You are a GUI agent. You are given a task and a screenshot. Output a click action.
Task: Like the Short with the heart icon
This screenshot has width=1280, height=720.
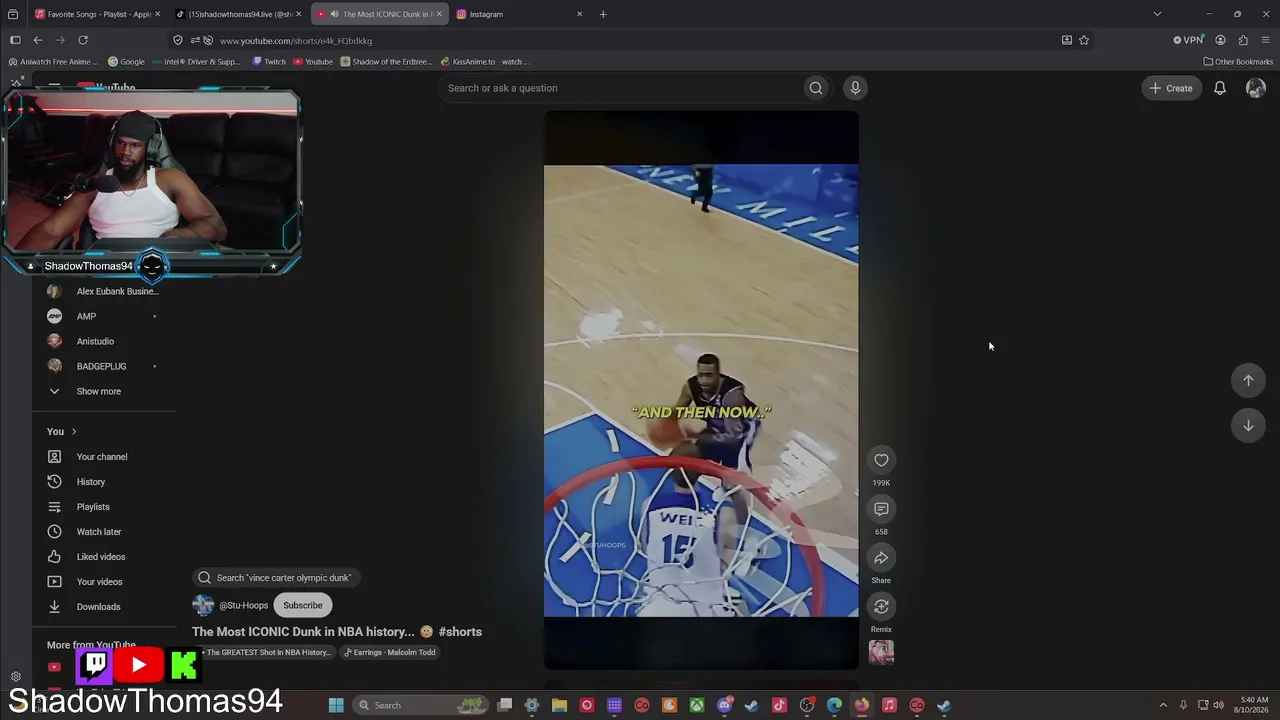click(x=881, y=460)
